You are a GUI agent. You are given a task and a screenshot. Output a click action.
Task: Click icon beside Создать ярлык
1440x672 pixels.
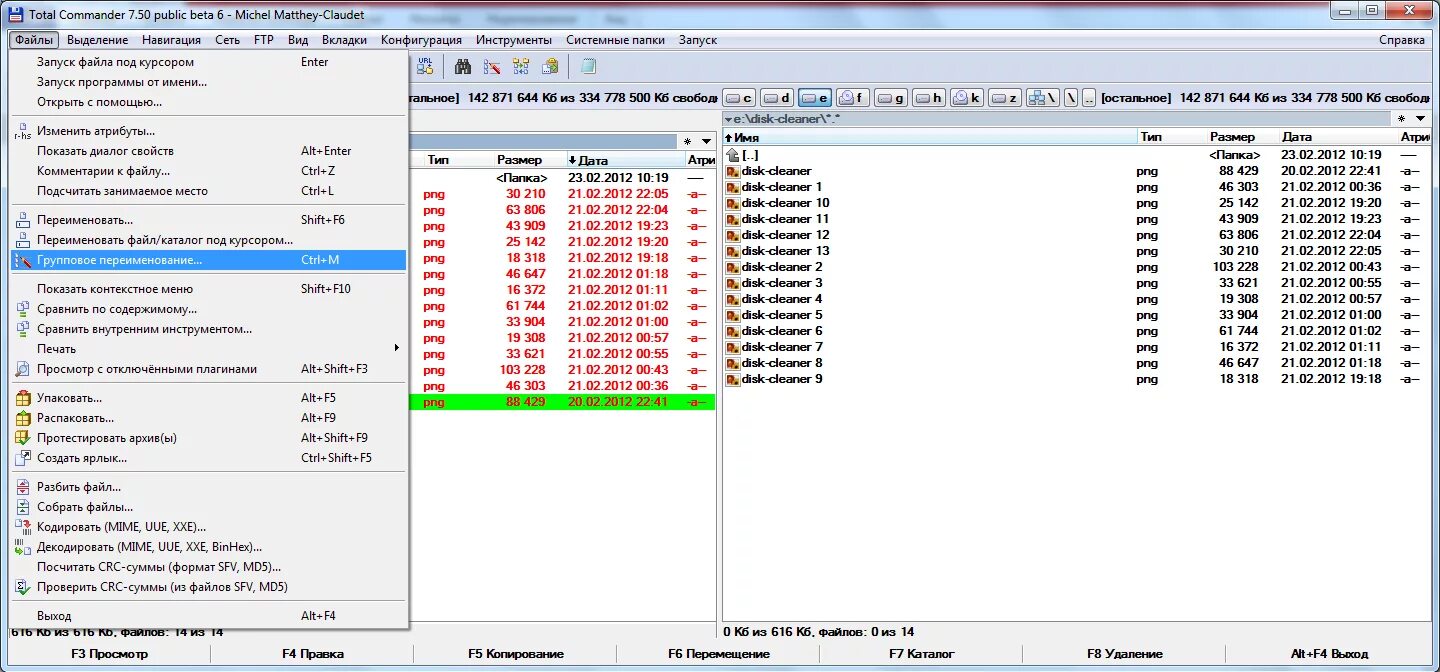tap(23, 458)
